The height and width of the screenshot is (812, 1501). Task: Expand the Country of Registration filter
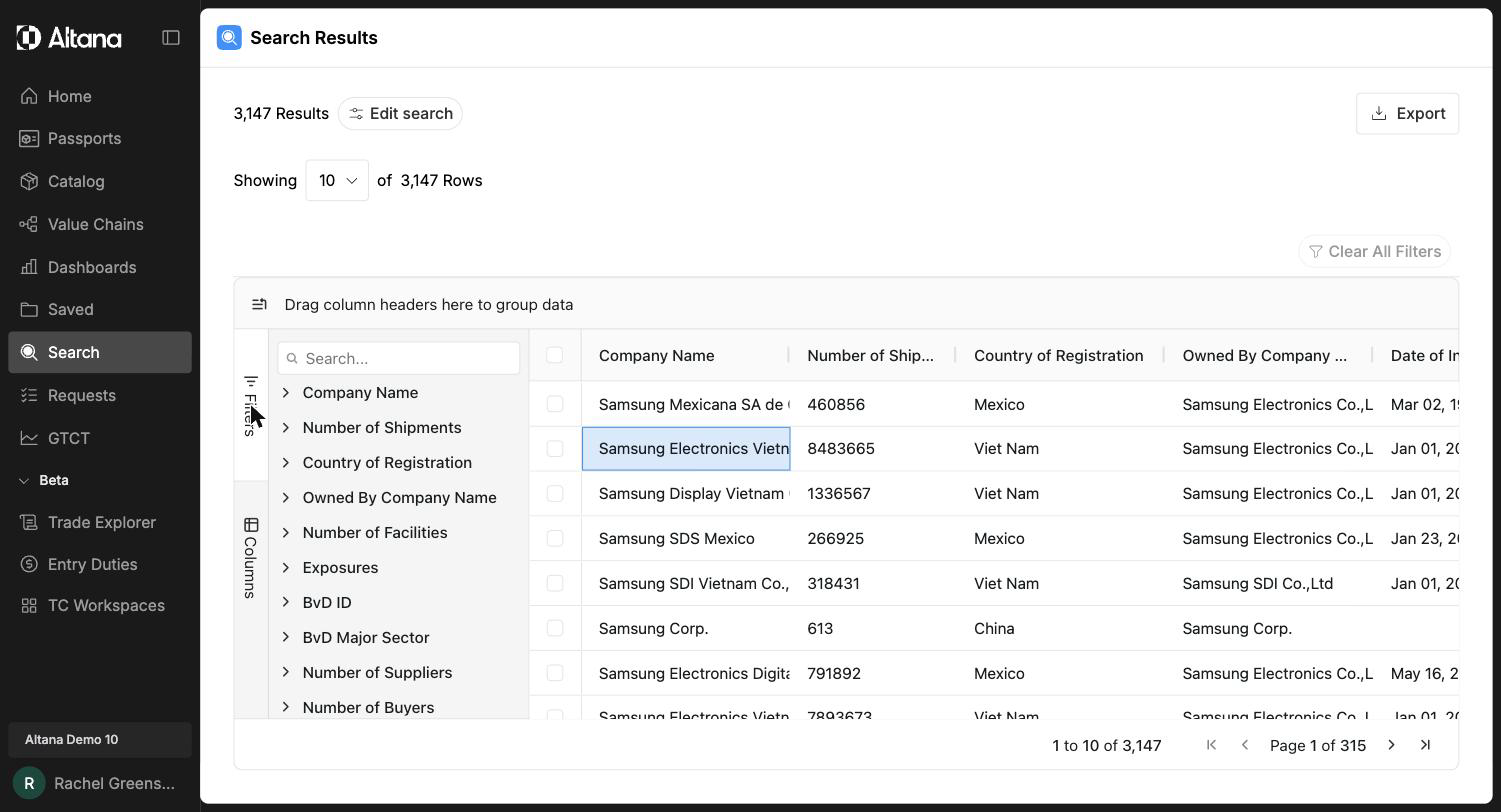point(286,462)
